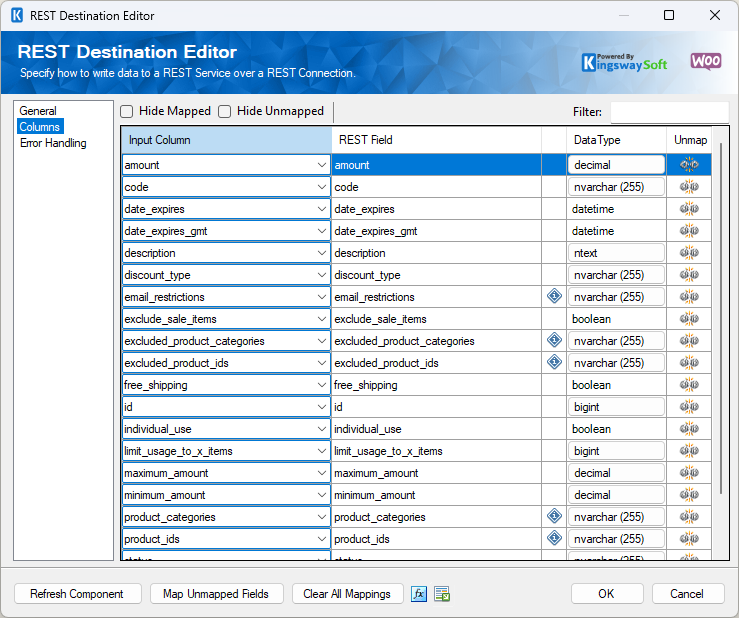Select the limit_usage_to_x_items REST field cell

click(x=436, y=451)
